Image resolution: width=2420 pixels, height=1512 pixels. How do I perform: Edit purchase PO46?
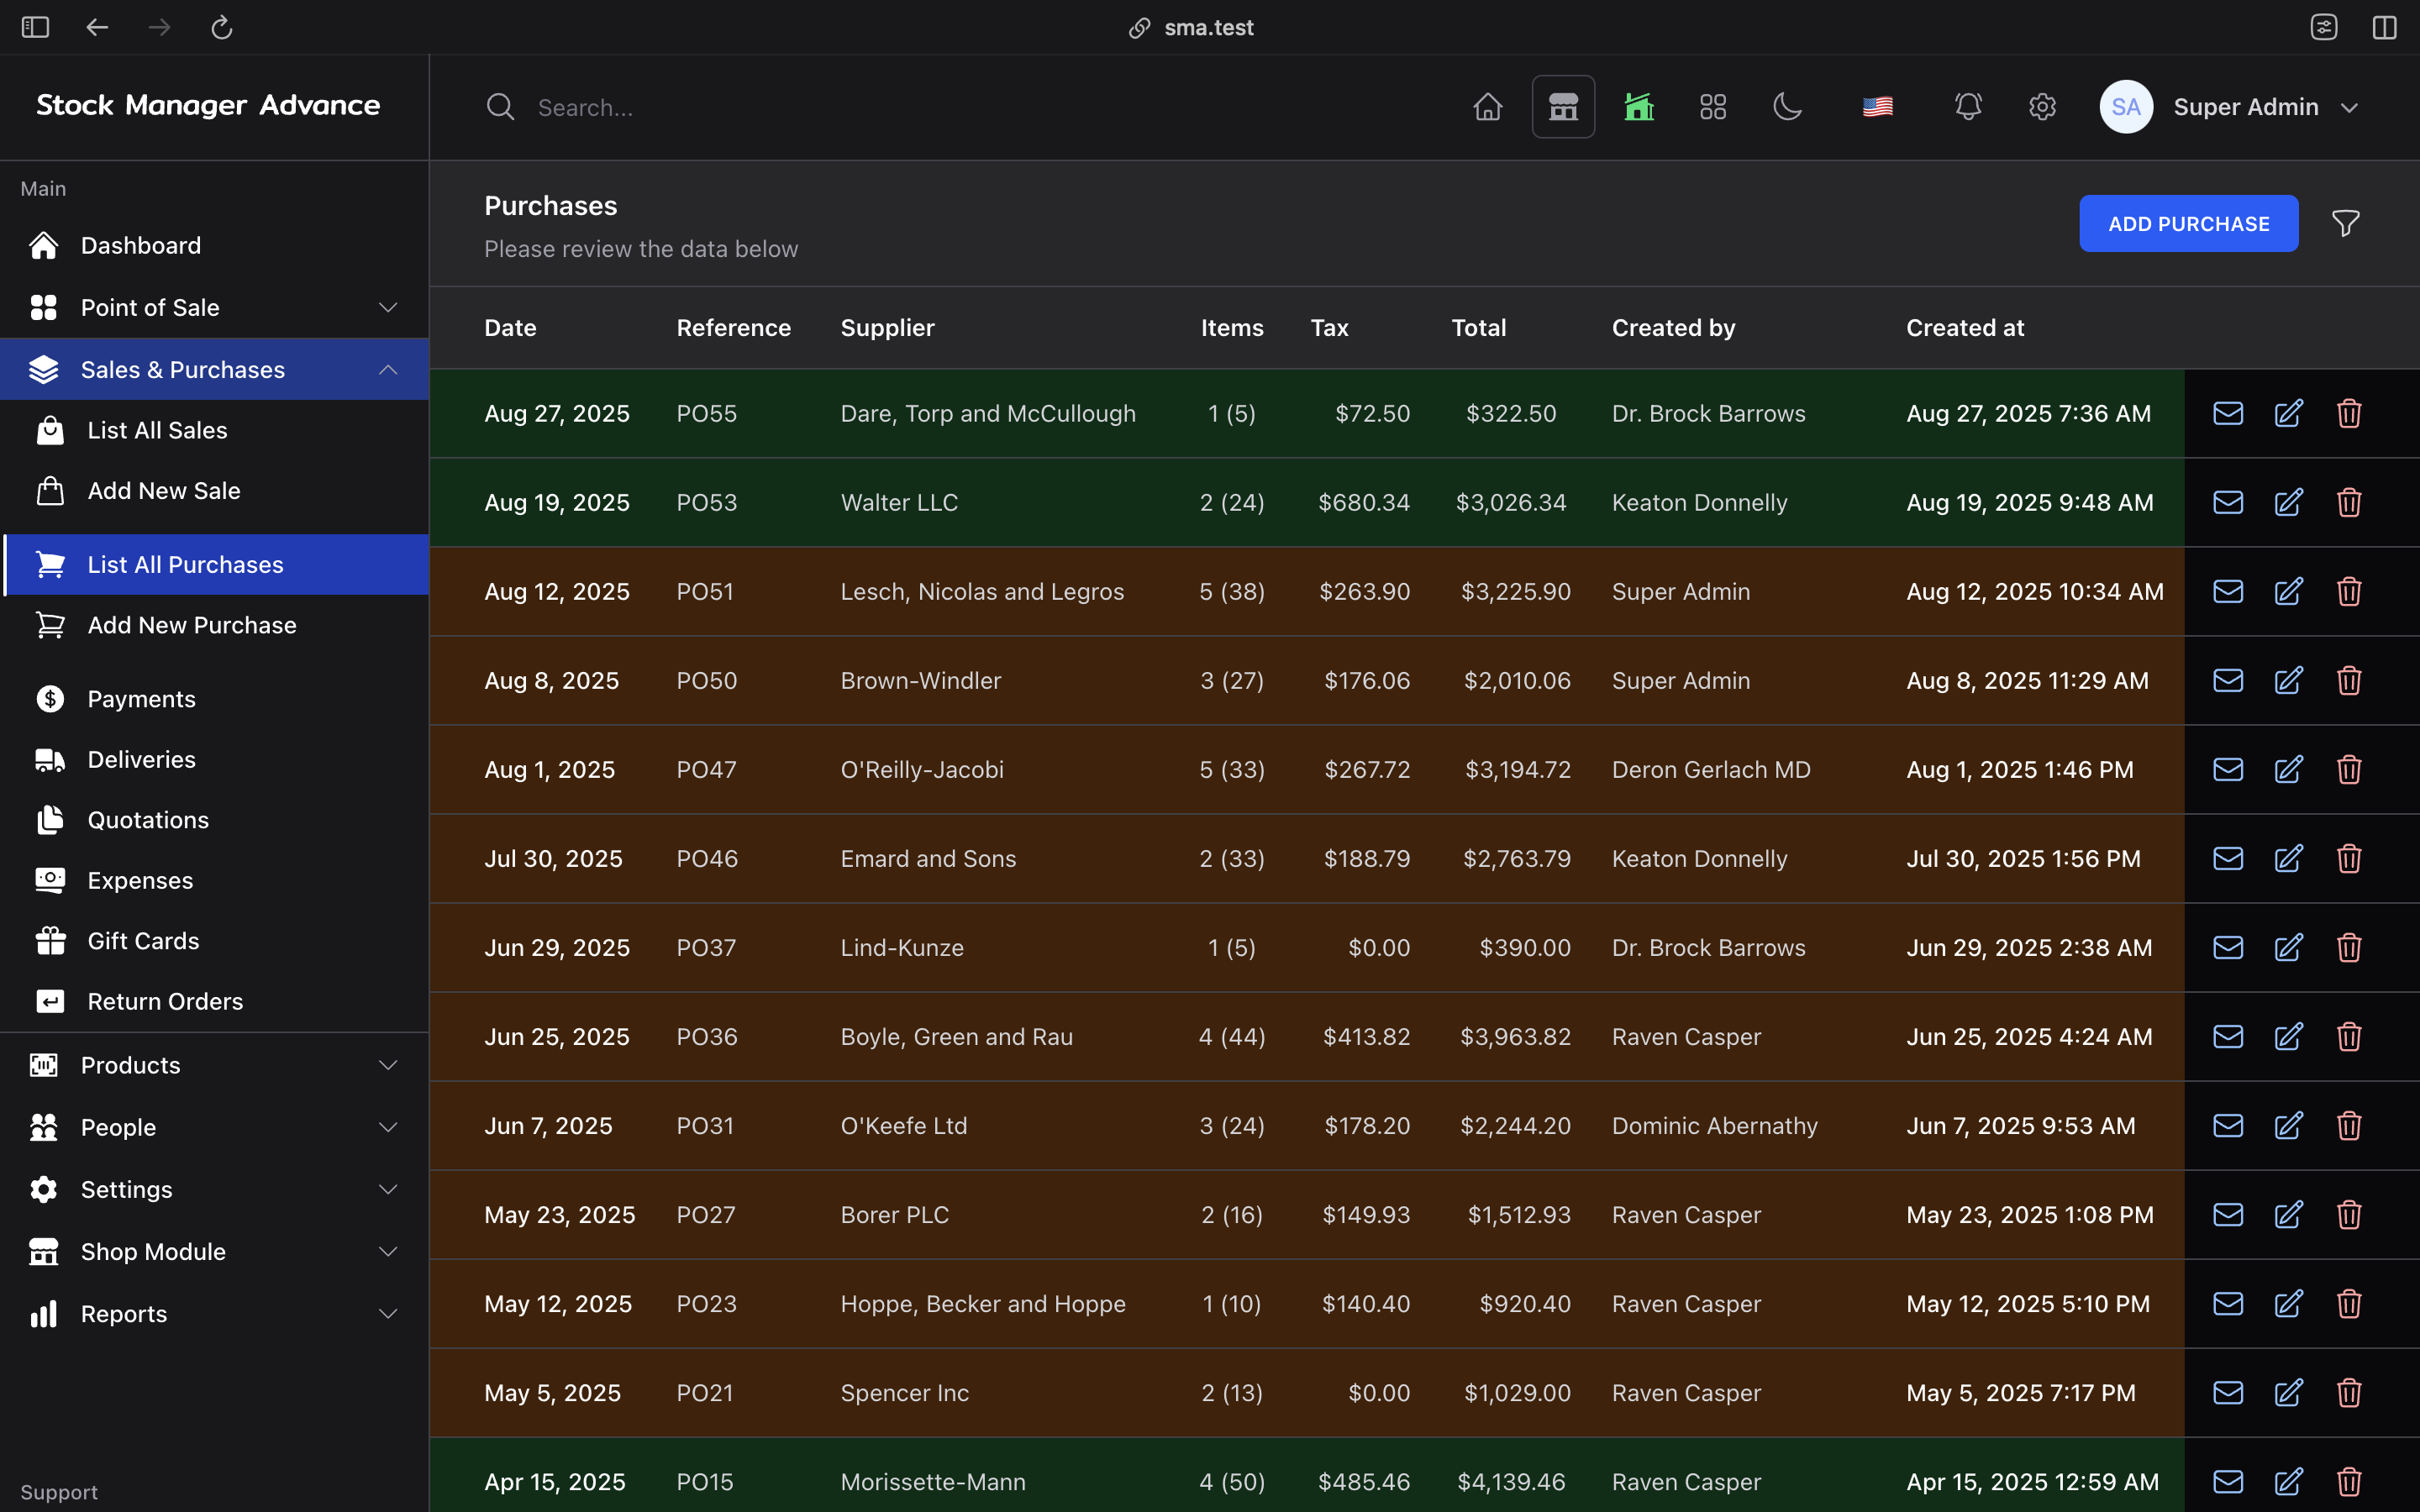coord(2289,858)
